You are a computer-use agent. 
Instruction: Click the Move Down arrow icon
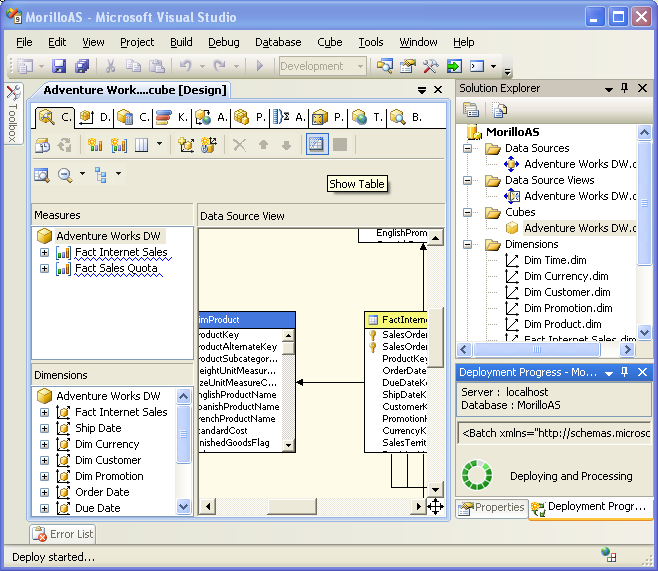(x=286, y=145)
